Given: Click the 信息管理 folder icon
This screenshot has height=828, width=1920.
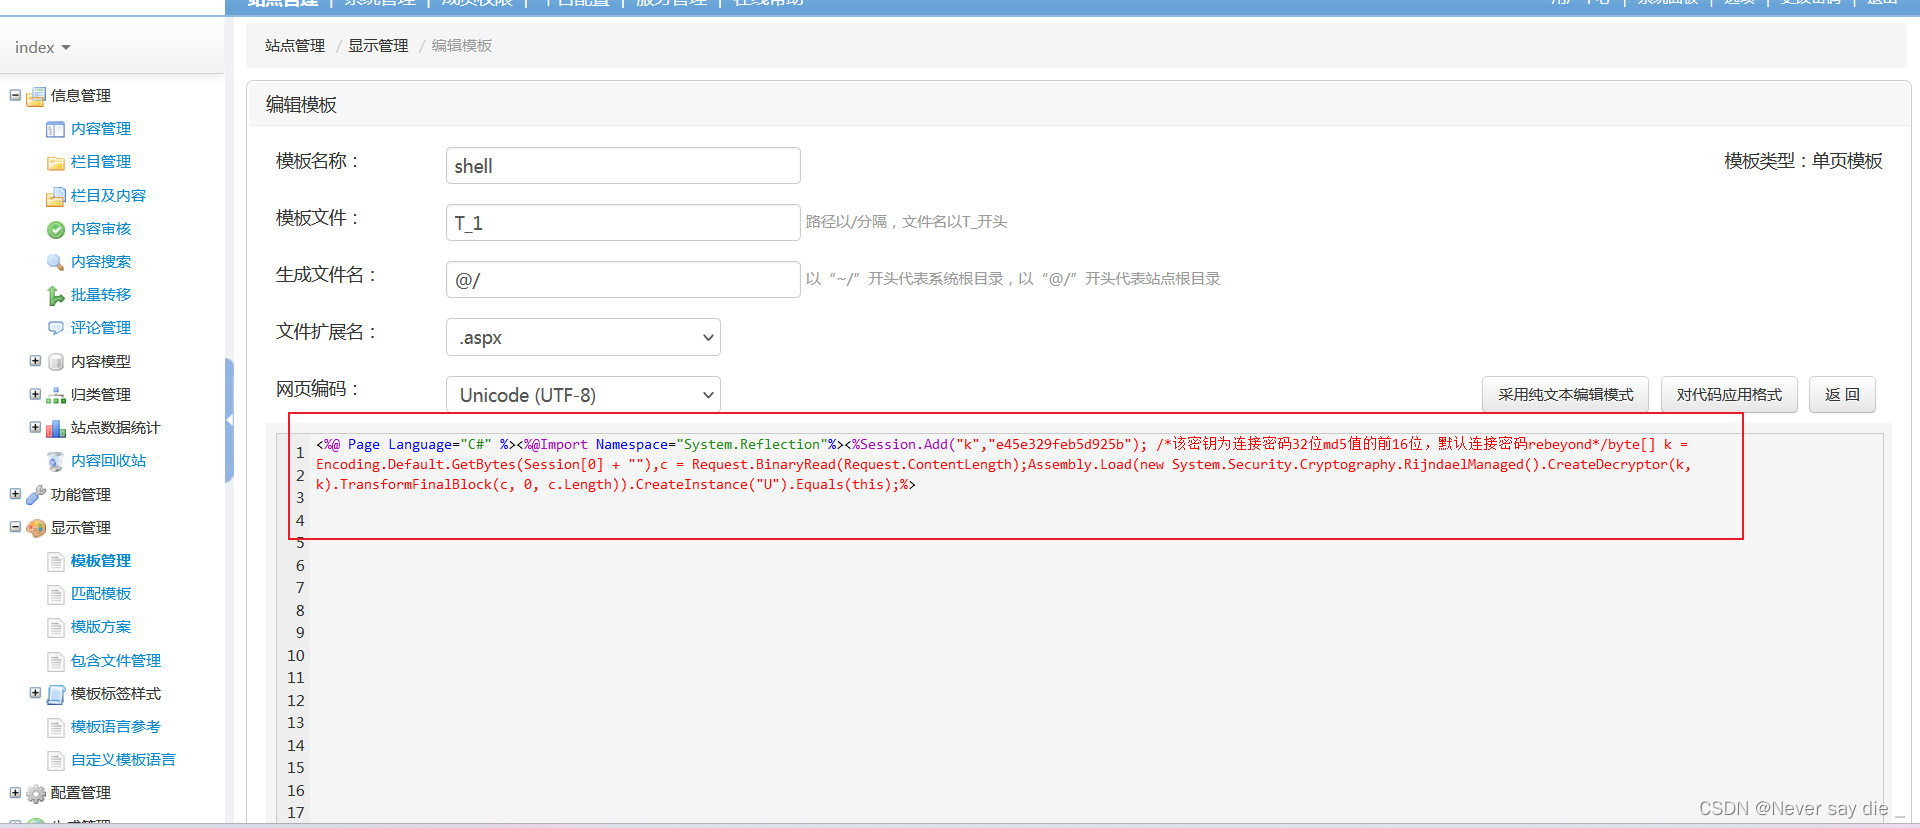Looking at the screenshot, I should (36, 96).
